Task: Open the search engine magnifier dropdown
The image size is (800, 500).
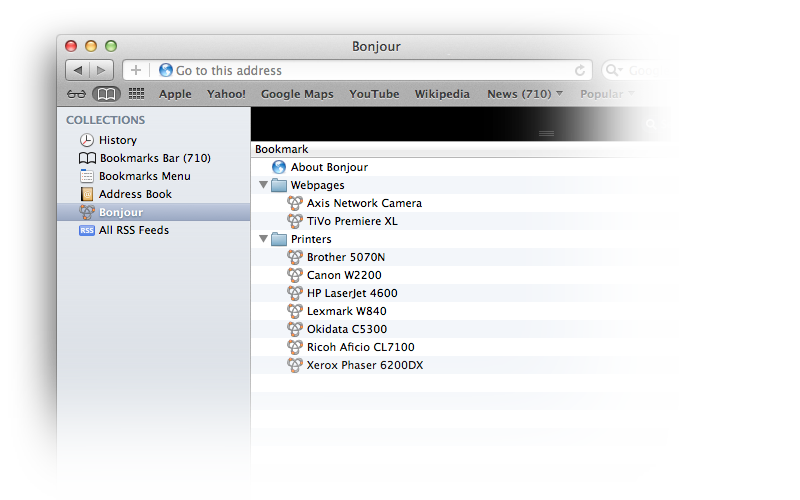Action: 614,70
